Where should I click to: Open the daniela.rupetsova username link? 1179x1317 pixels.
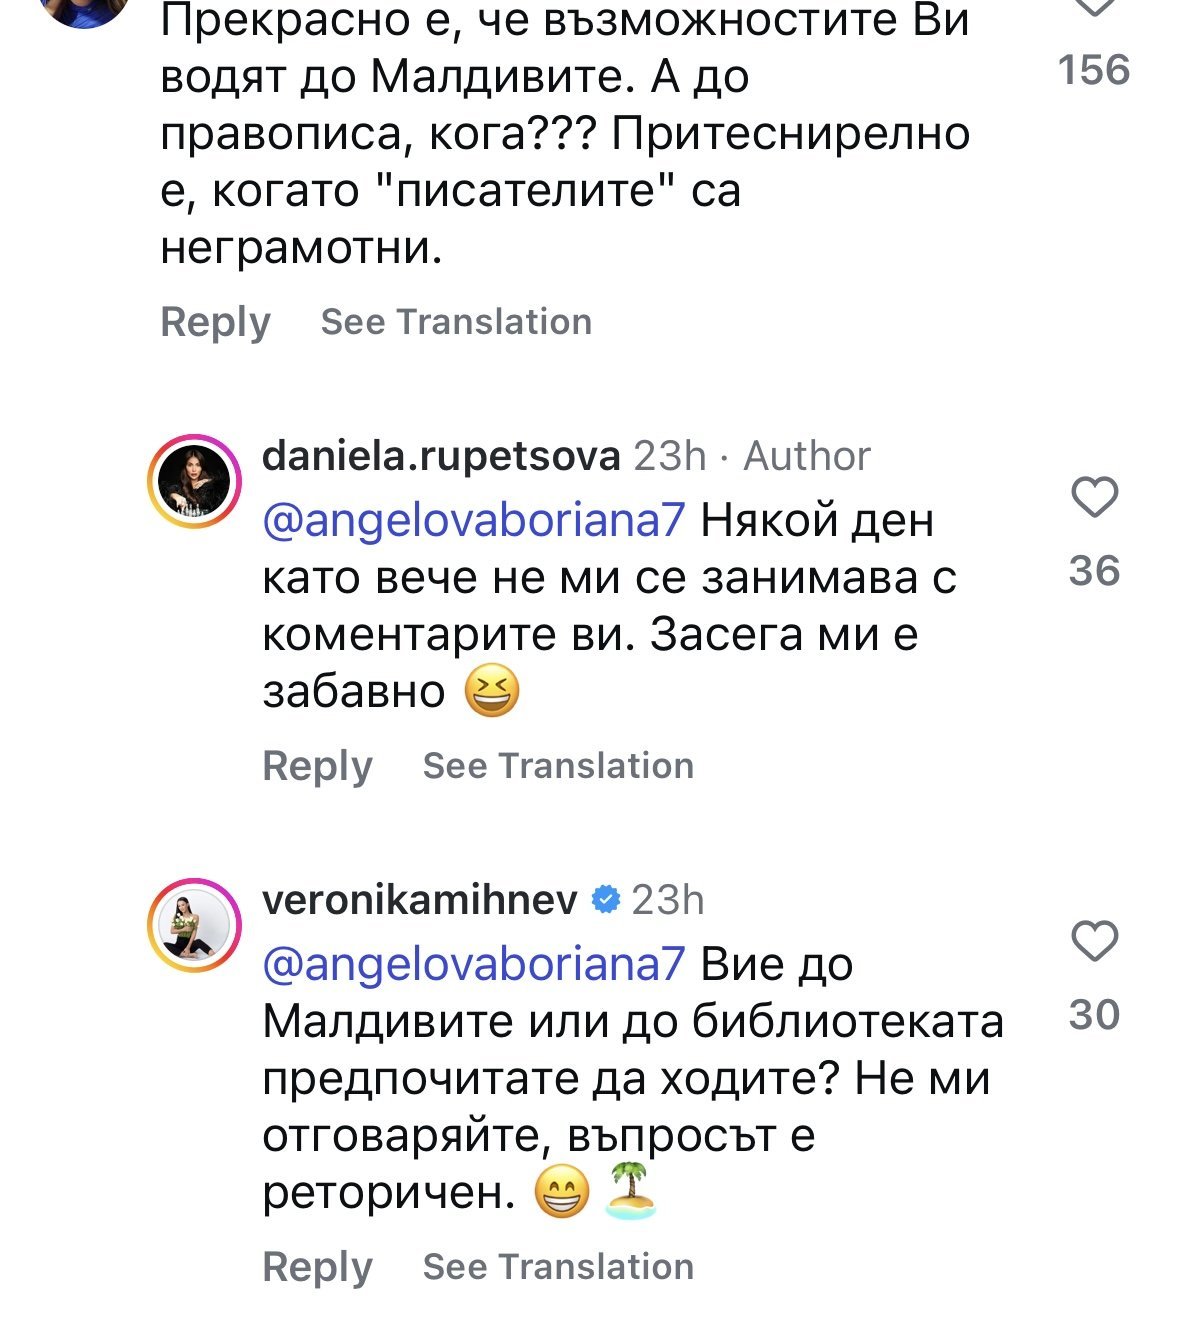point(441,457)
